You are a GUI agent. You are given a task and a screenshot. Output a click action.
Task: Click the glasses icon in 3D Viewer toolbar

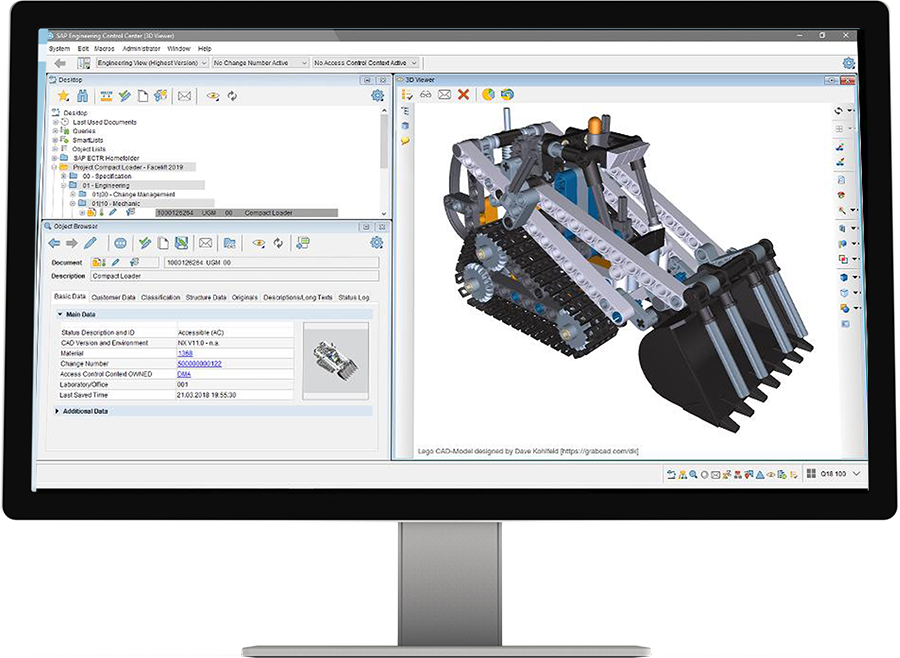[425, 94]
